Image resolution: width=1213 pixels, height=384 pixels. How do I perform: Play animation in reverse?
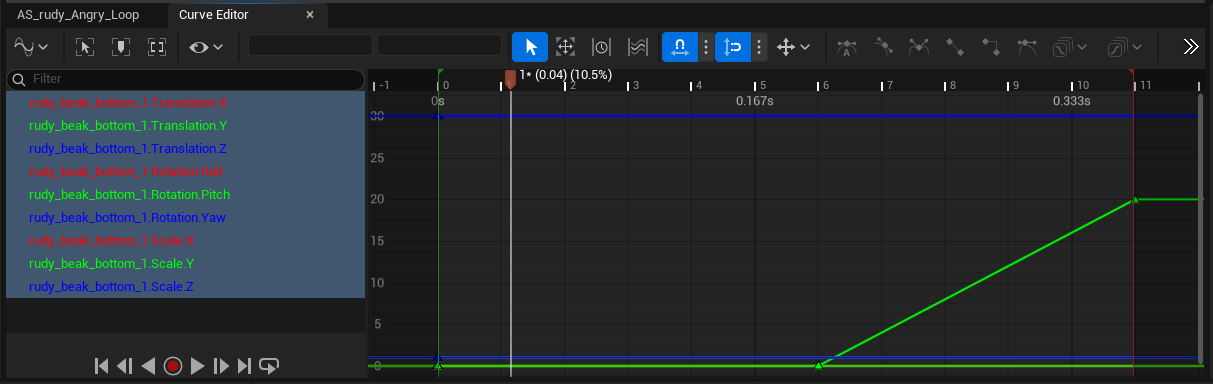pyautogui.click(x=148, y=366)
